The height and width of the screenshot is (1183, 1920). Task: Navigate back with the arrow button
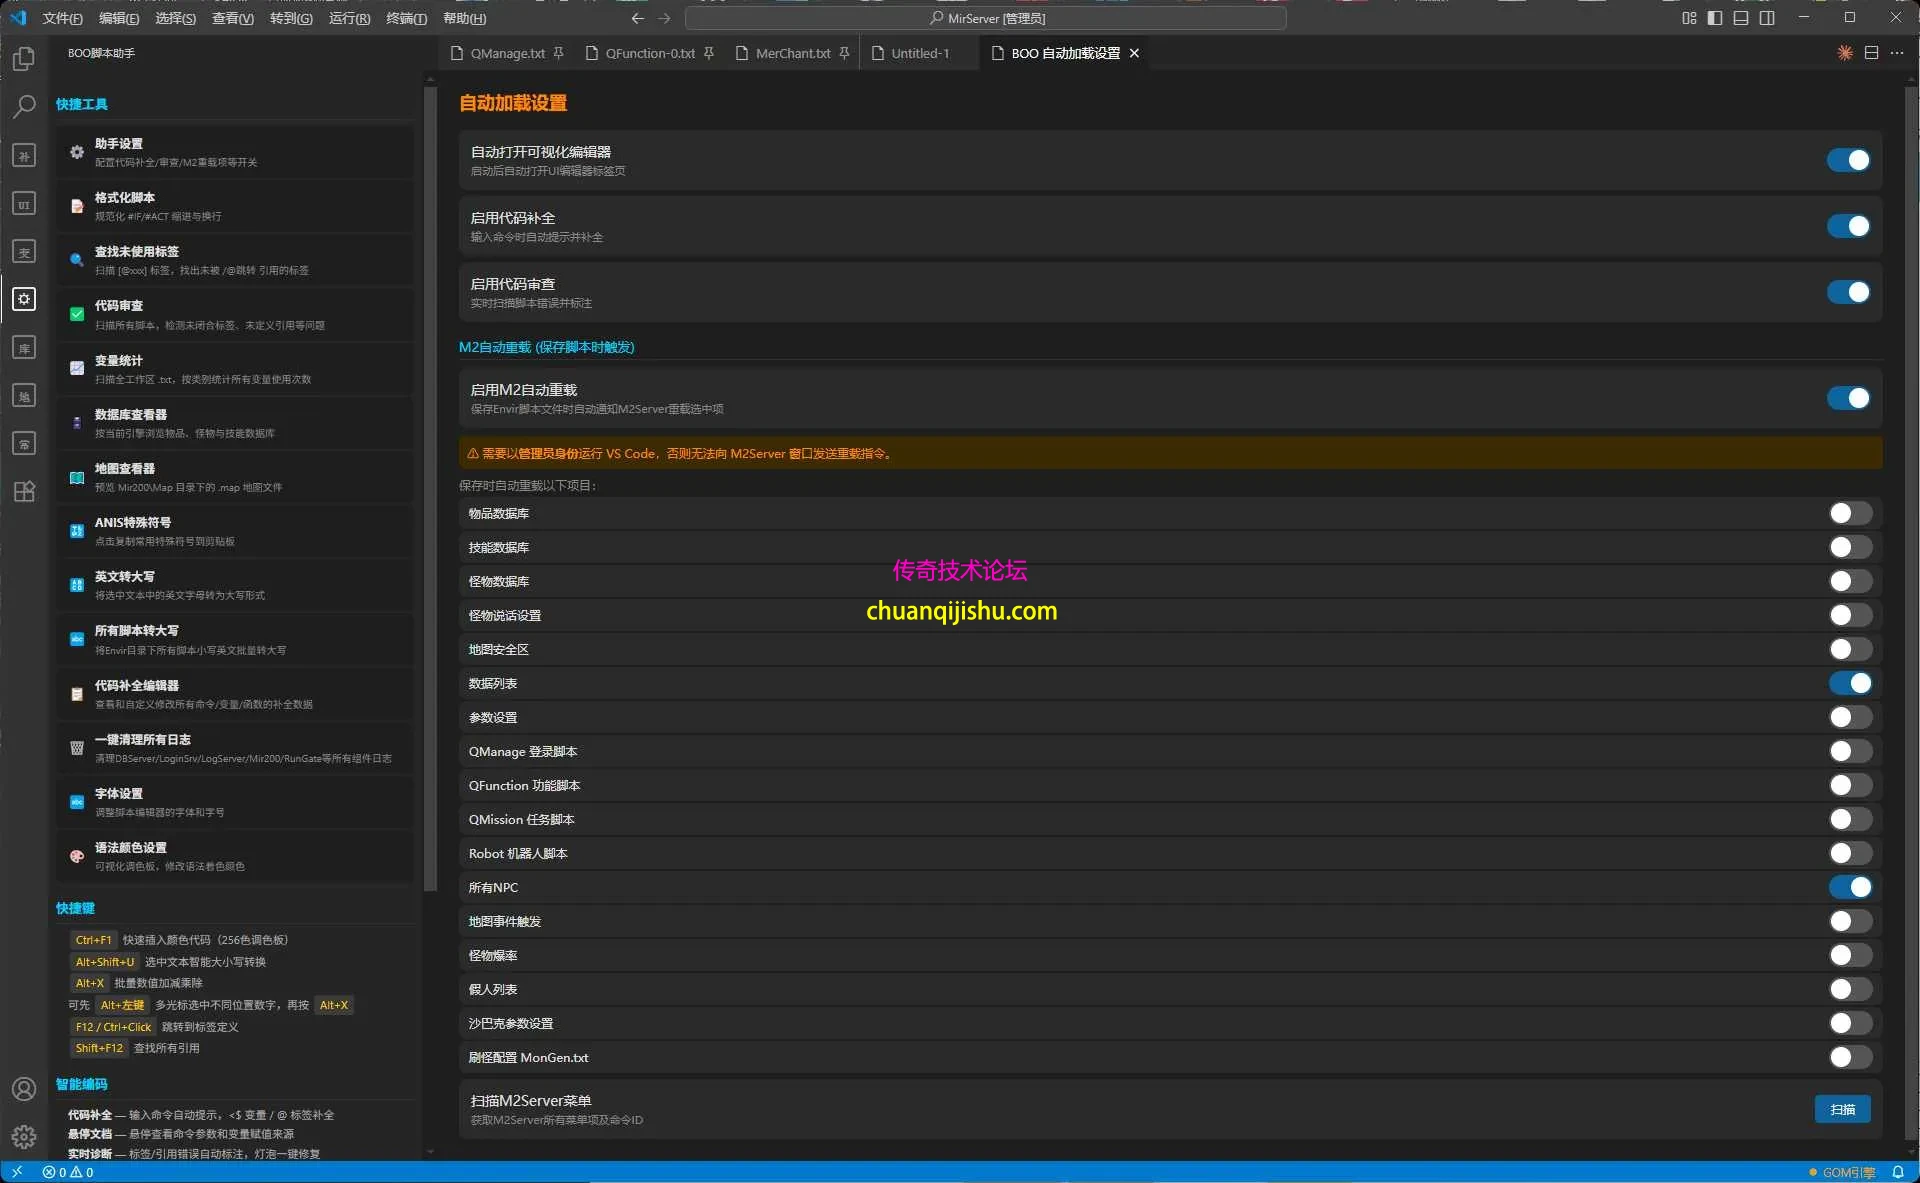638,18
